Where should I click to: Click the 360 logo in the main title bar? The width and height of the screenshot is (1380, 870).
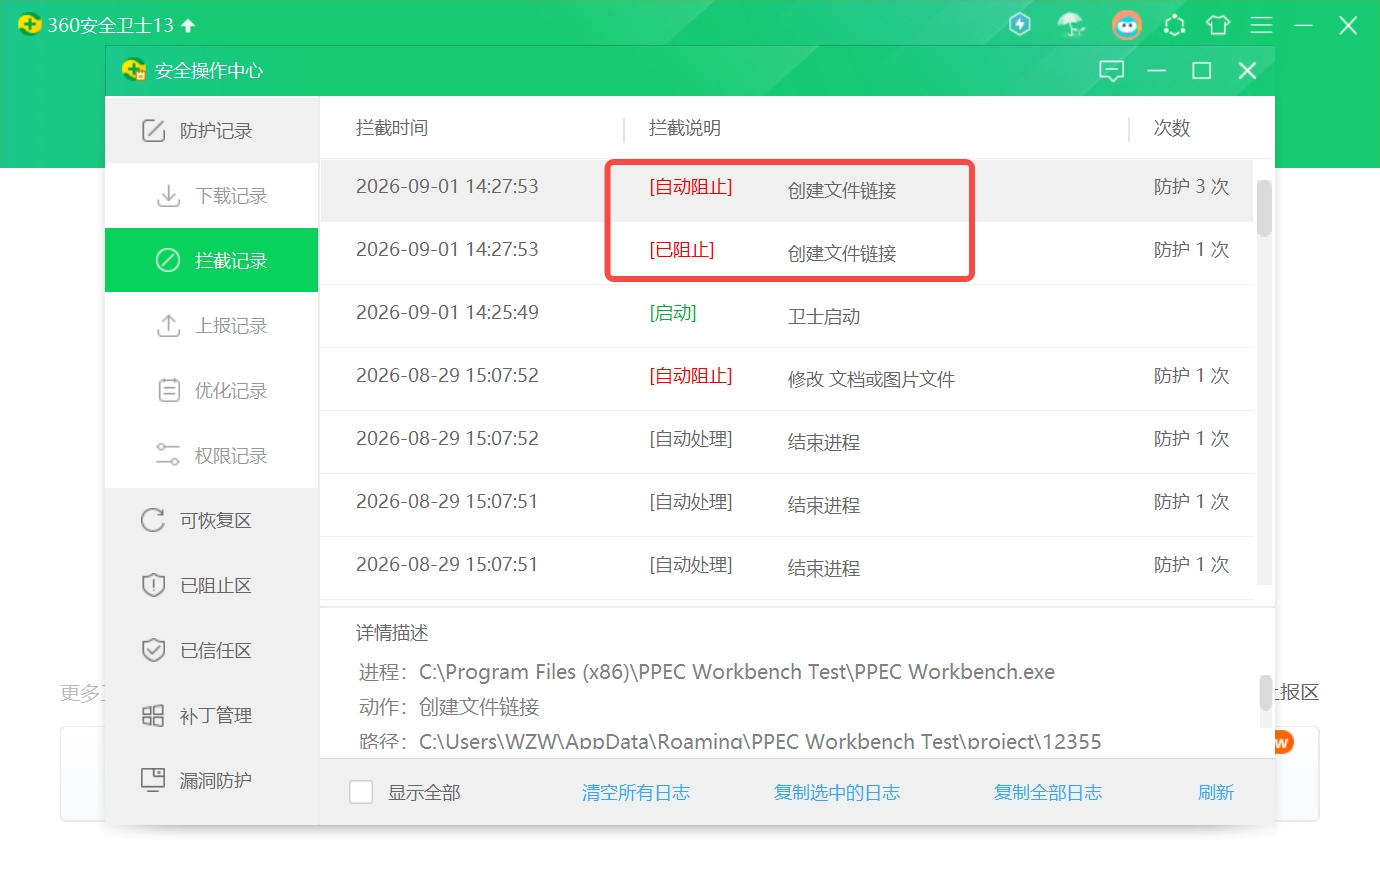pyautogui.click(x=30, y=25)
